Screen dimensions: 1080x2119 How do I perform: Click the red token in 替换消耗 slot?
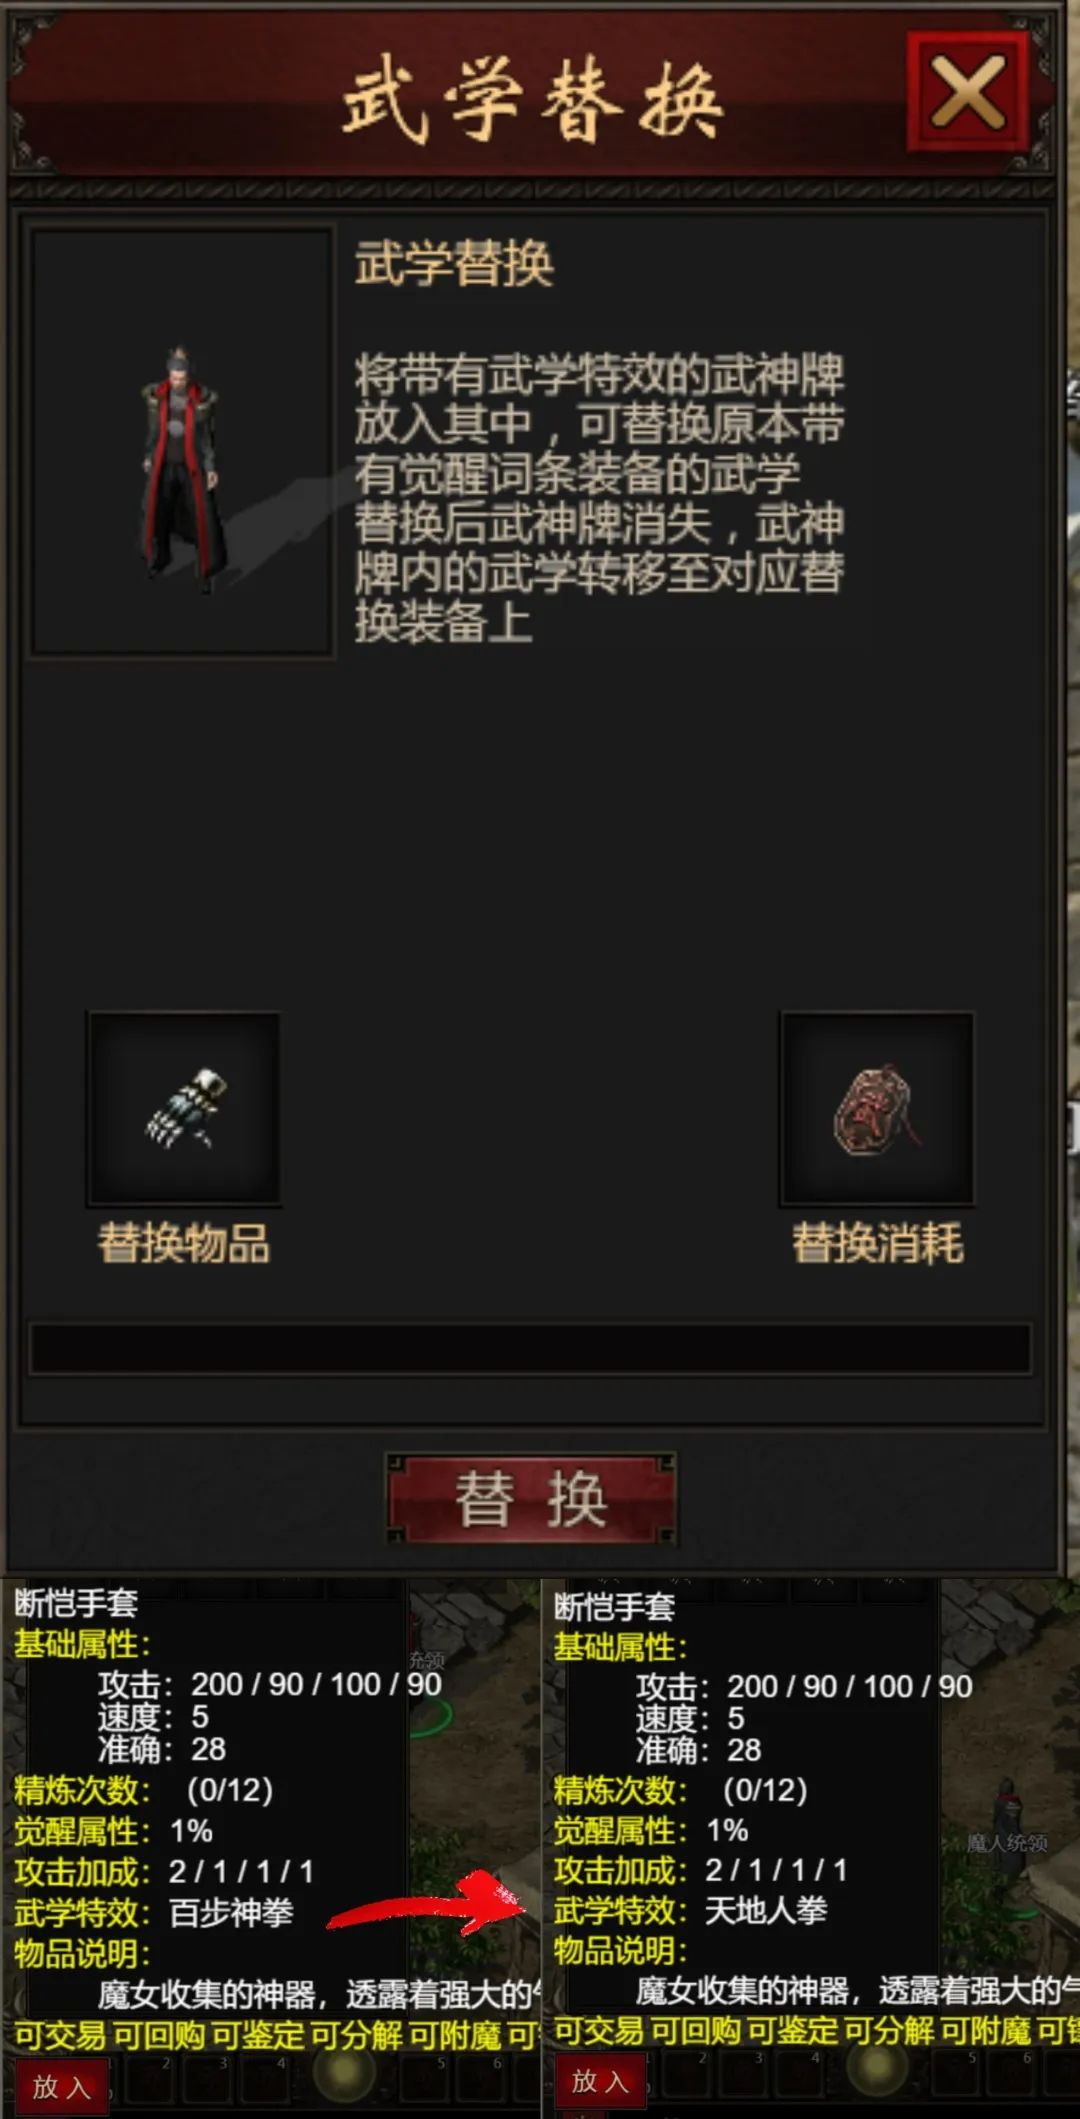[877, 1109]
